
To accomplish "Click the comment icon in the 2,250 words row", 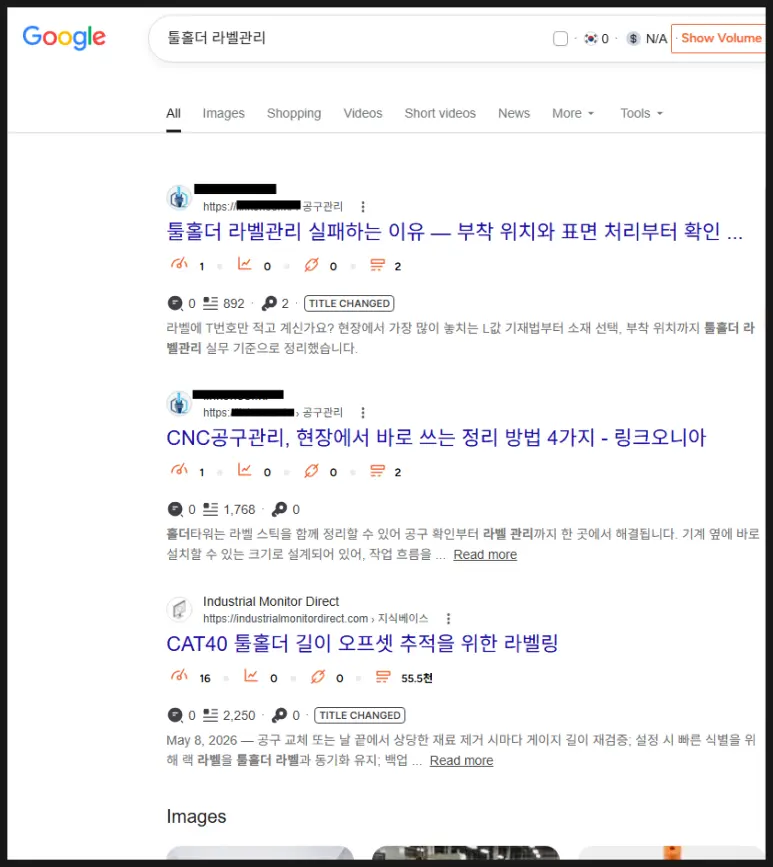I will (175, 715).
